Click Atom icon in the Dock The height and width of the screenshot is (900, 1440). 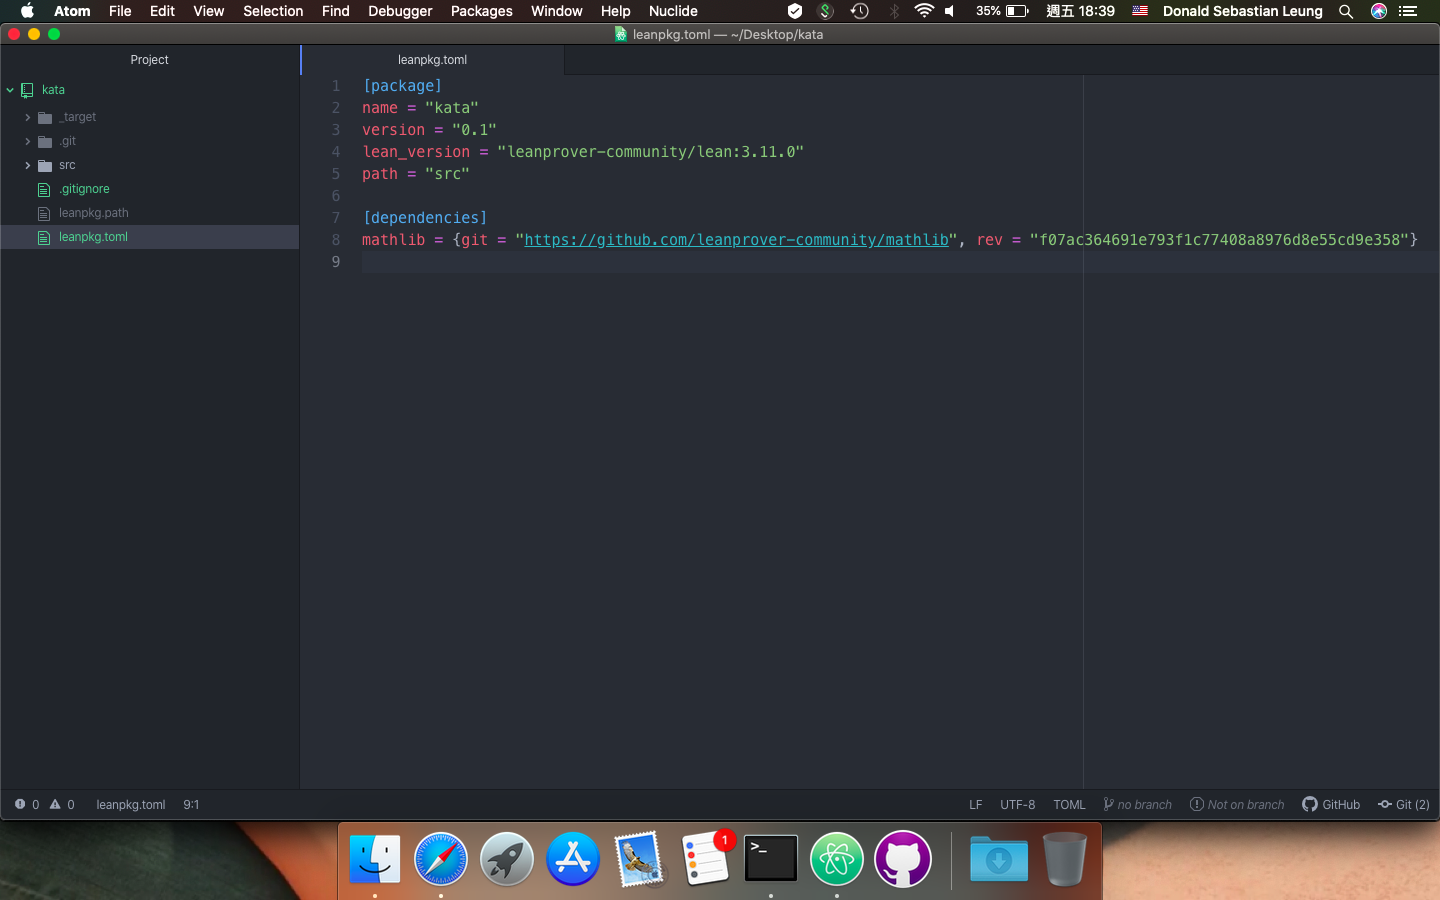[837, 859]
